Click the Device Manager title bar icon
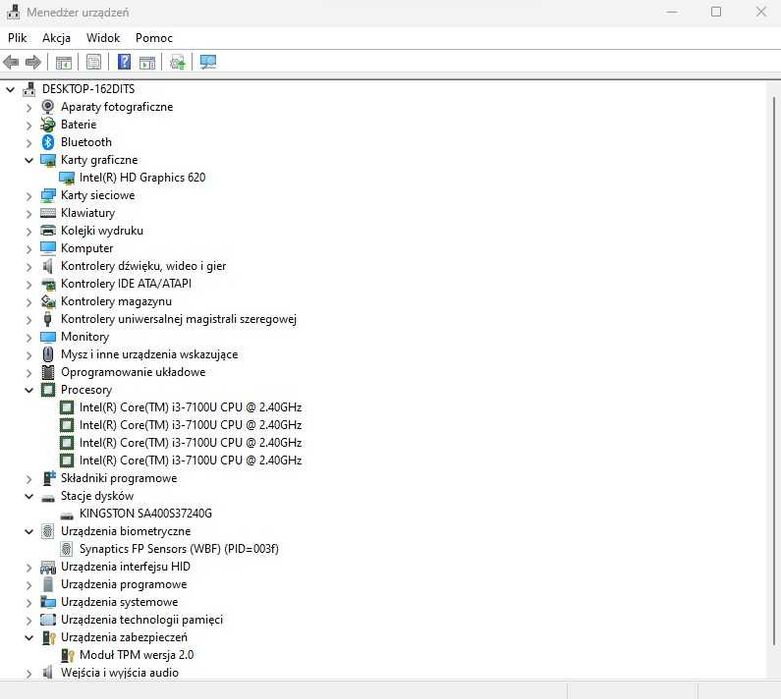This screenshot has height=699, width=781. (13, 12)
